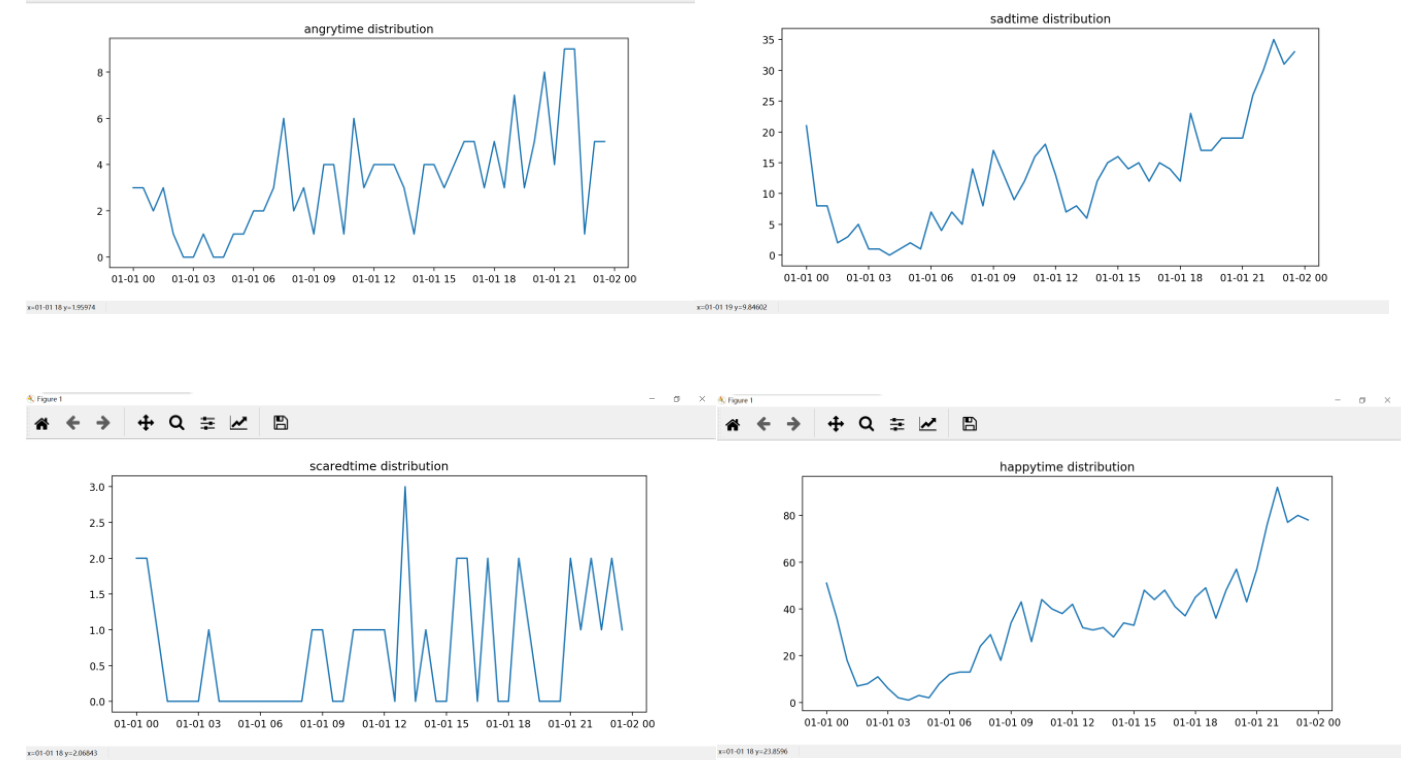Click y-axis label '3.0' in scaredtime plot

click(x=96, y=487)
